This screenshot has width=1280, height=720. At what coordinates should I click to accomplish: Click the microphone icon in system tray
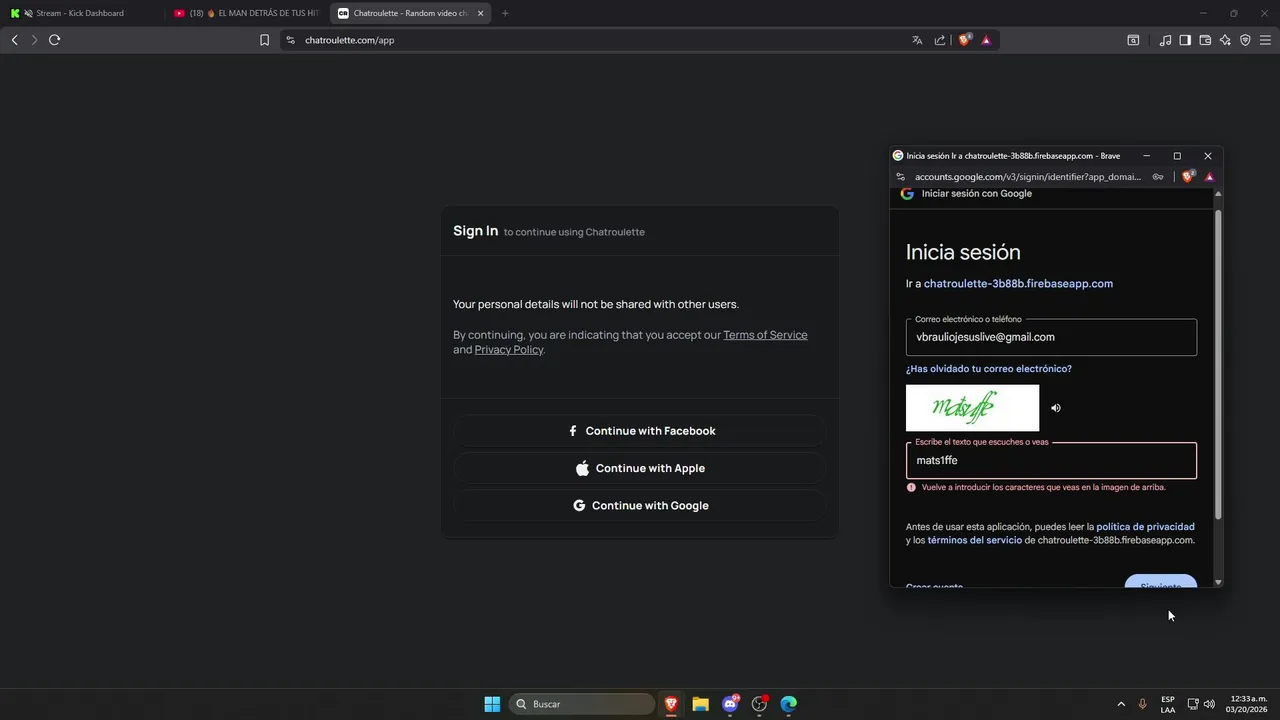1143,704
